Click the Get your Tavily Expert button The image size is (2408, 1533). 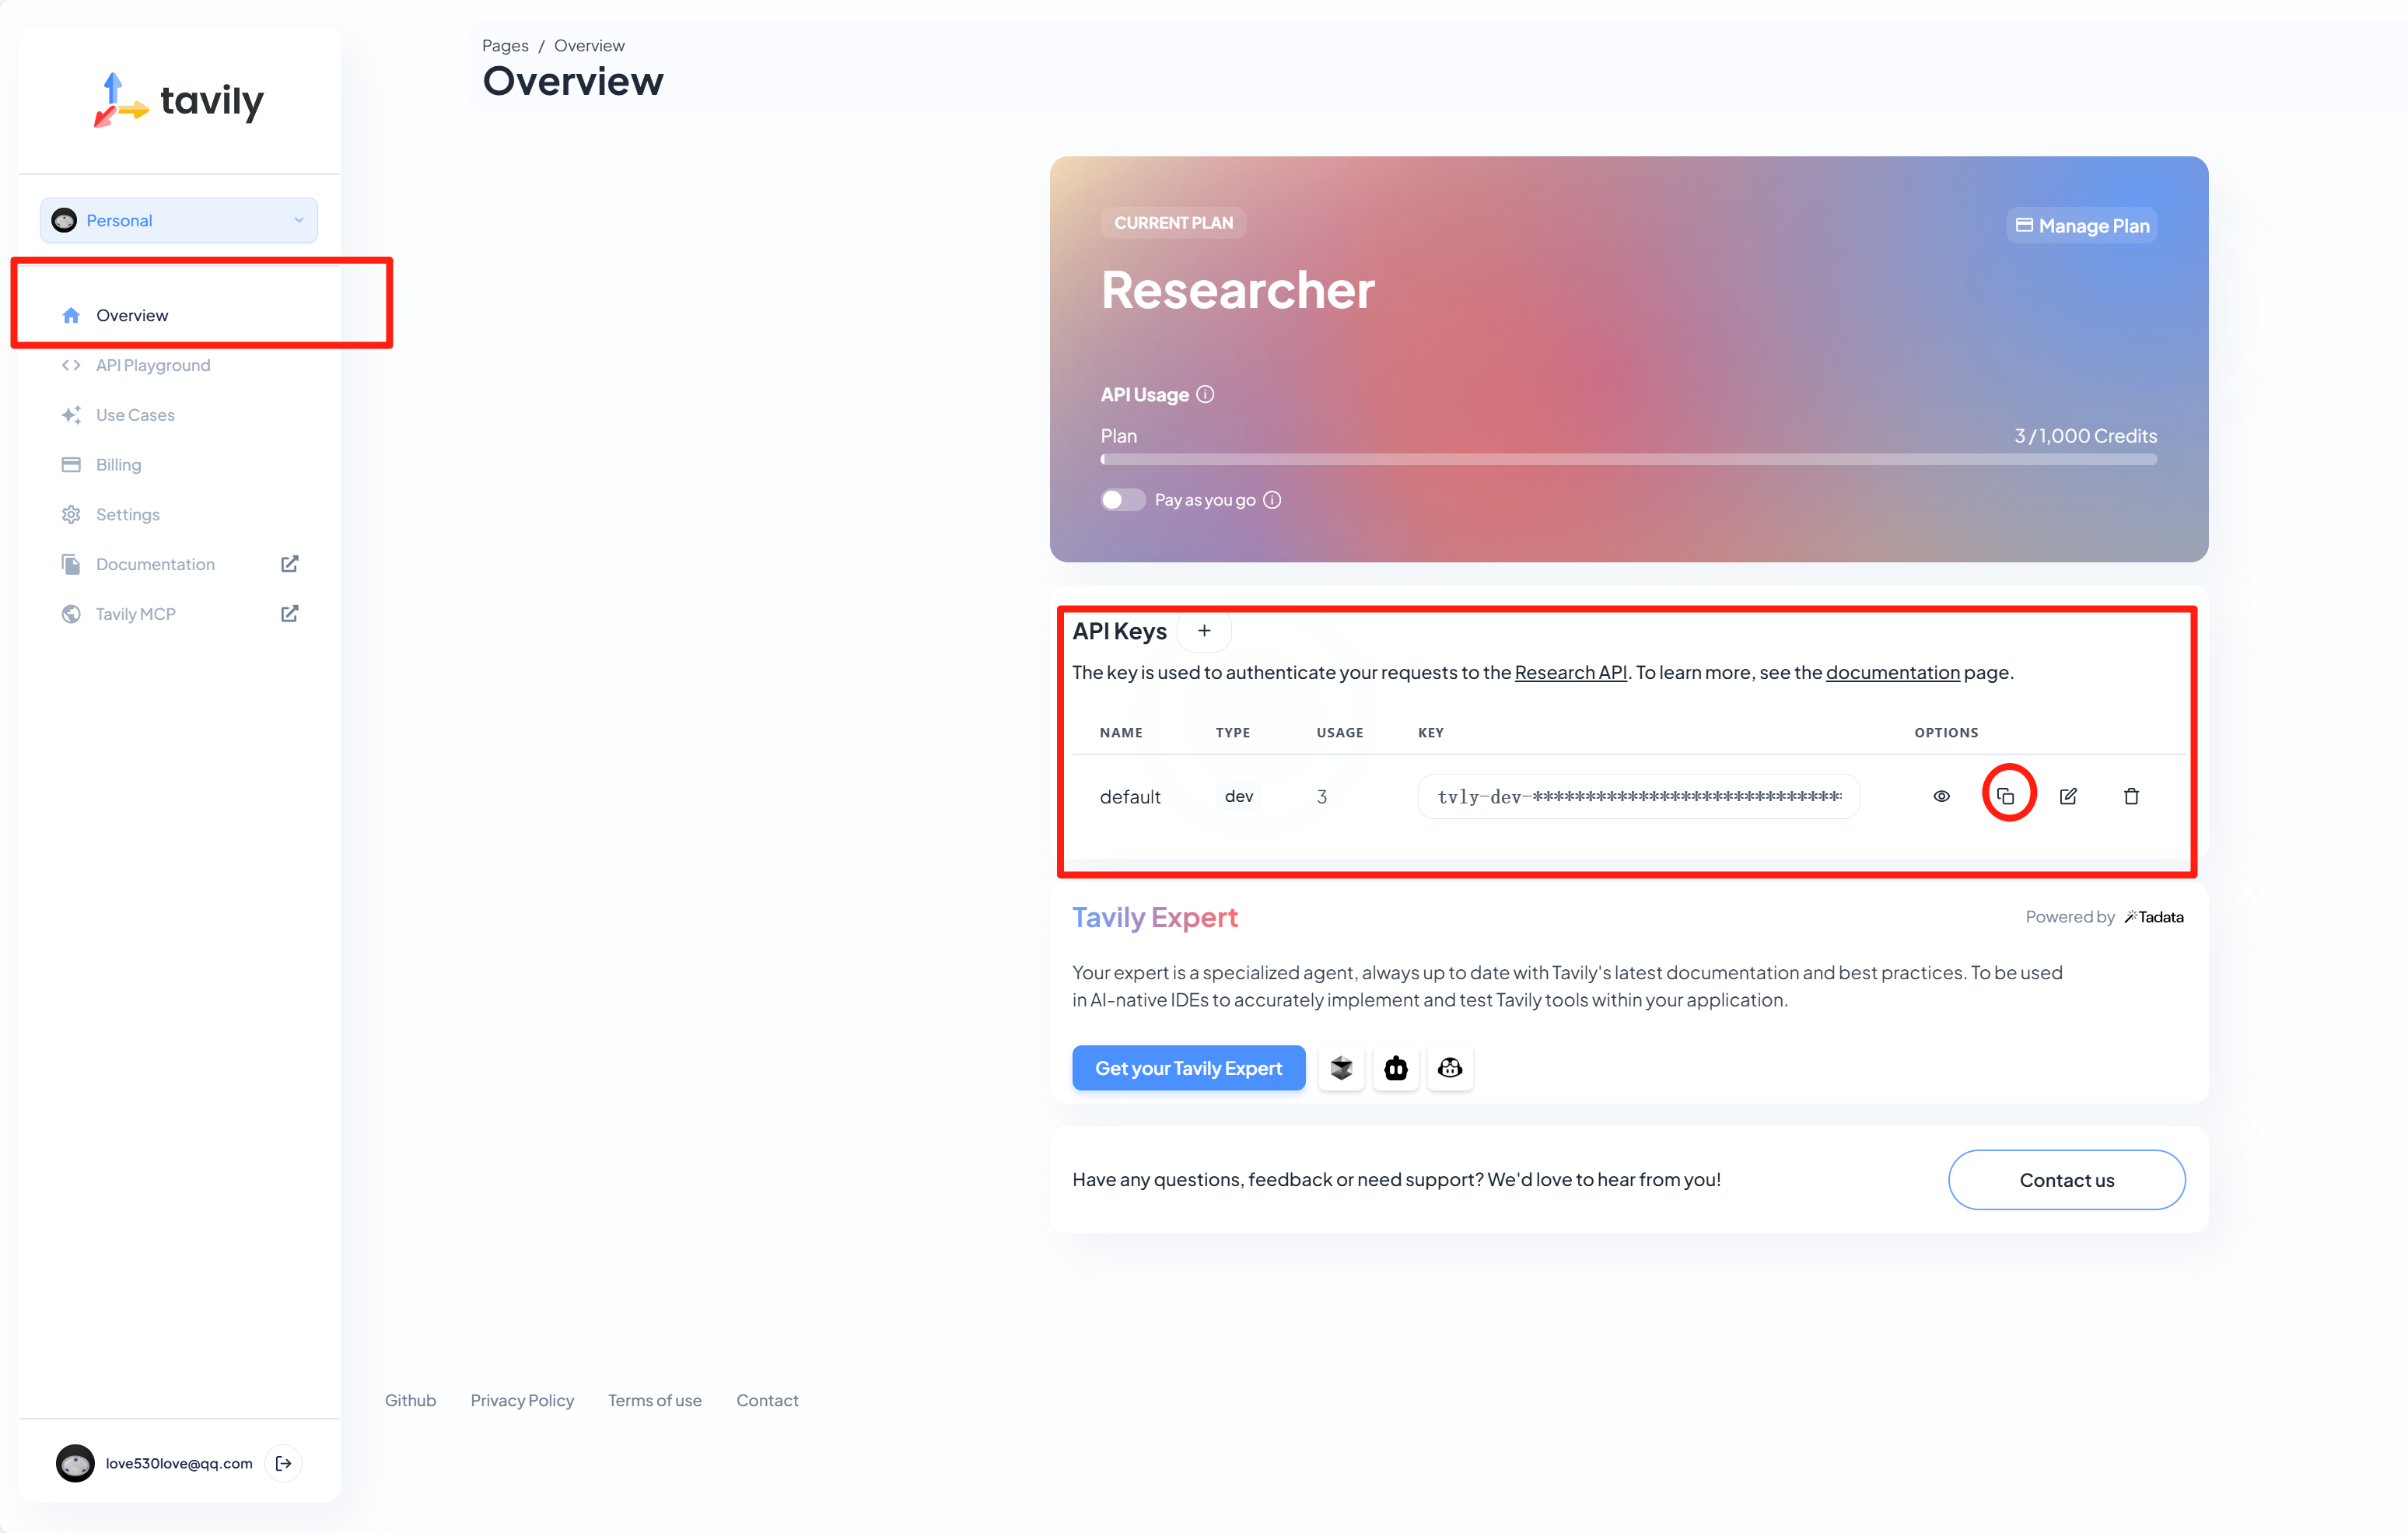click(x=1188, y=1068)
